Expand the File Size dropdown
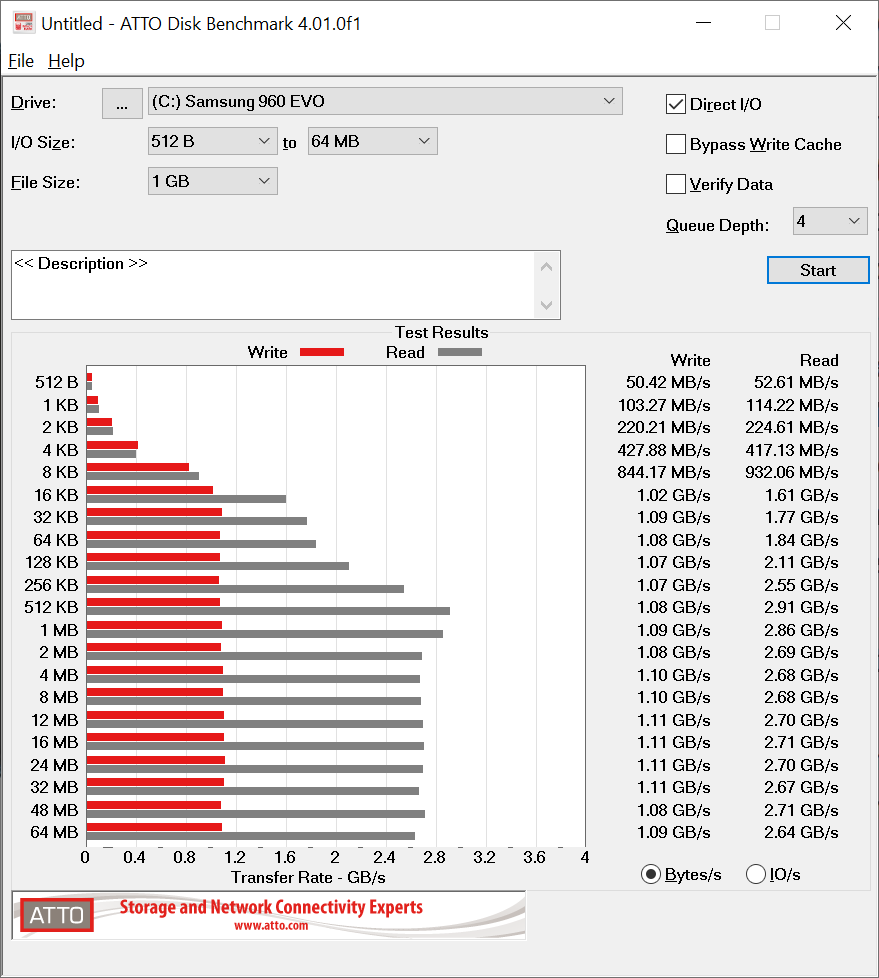This screenshot has height=978, width=879. coord(212,182)
